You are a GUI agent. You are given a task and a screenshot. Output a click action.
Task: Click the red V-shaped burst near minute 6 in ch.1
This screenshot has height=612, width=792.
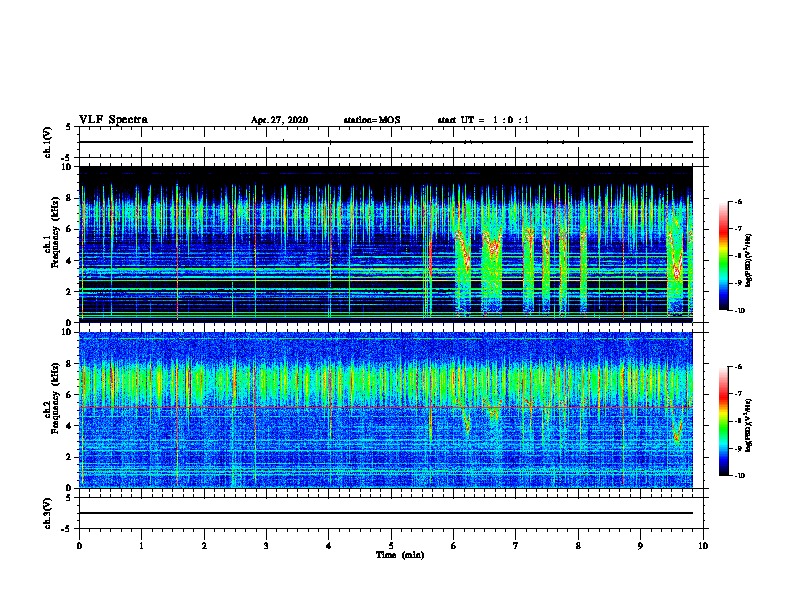465,251
